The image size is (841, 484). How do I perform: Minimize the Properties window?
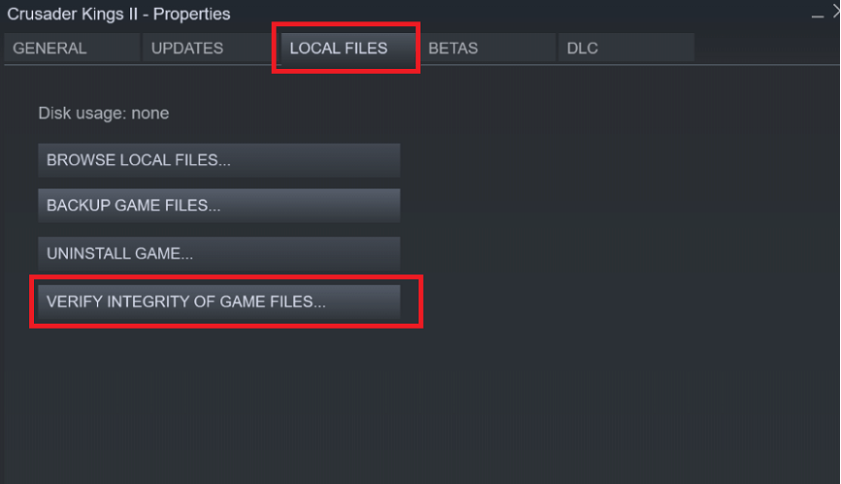817,16
